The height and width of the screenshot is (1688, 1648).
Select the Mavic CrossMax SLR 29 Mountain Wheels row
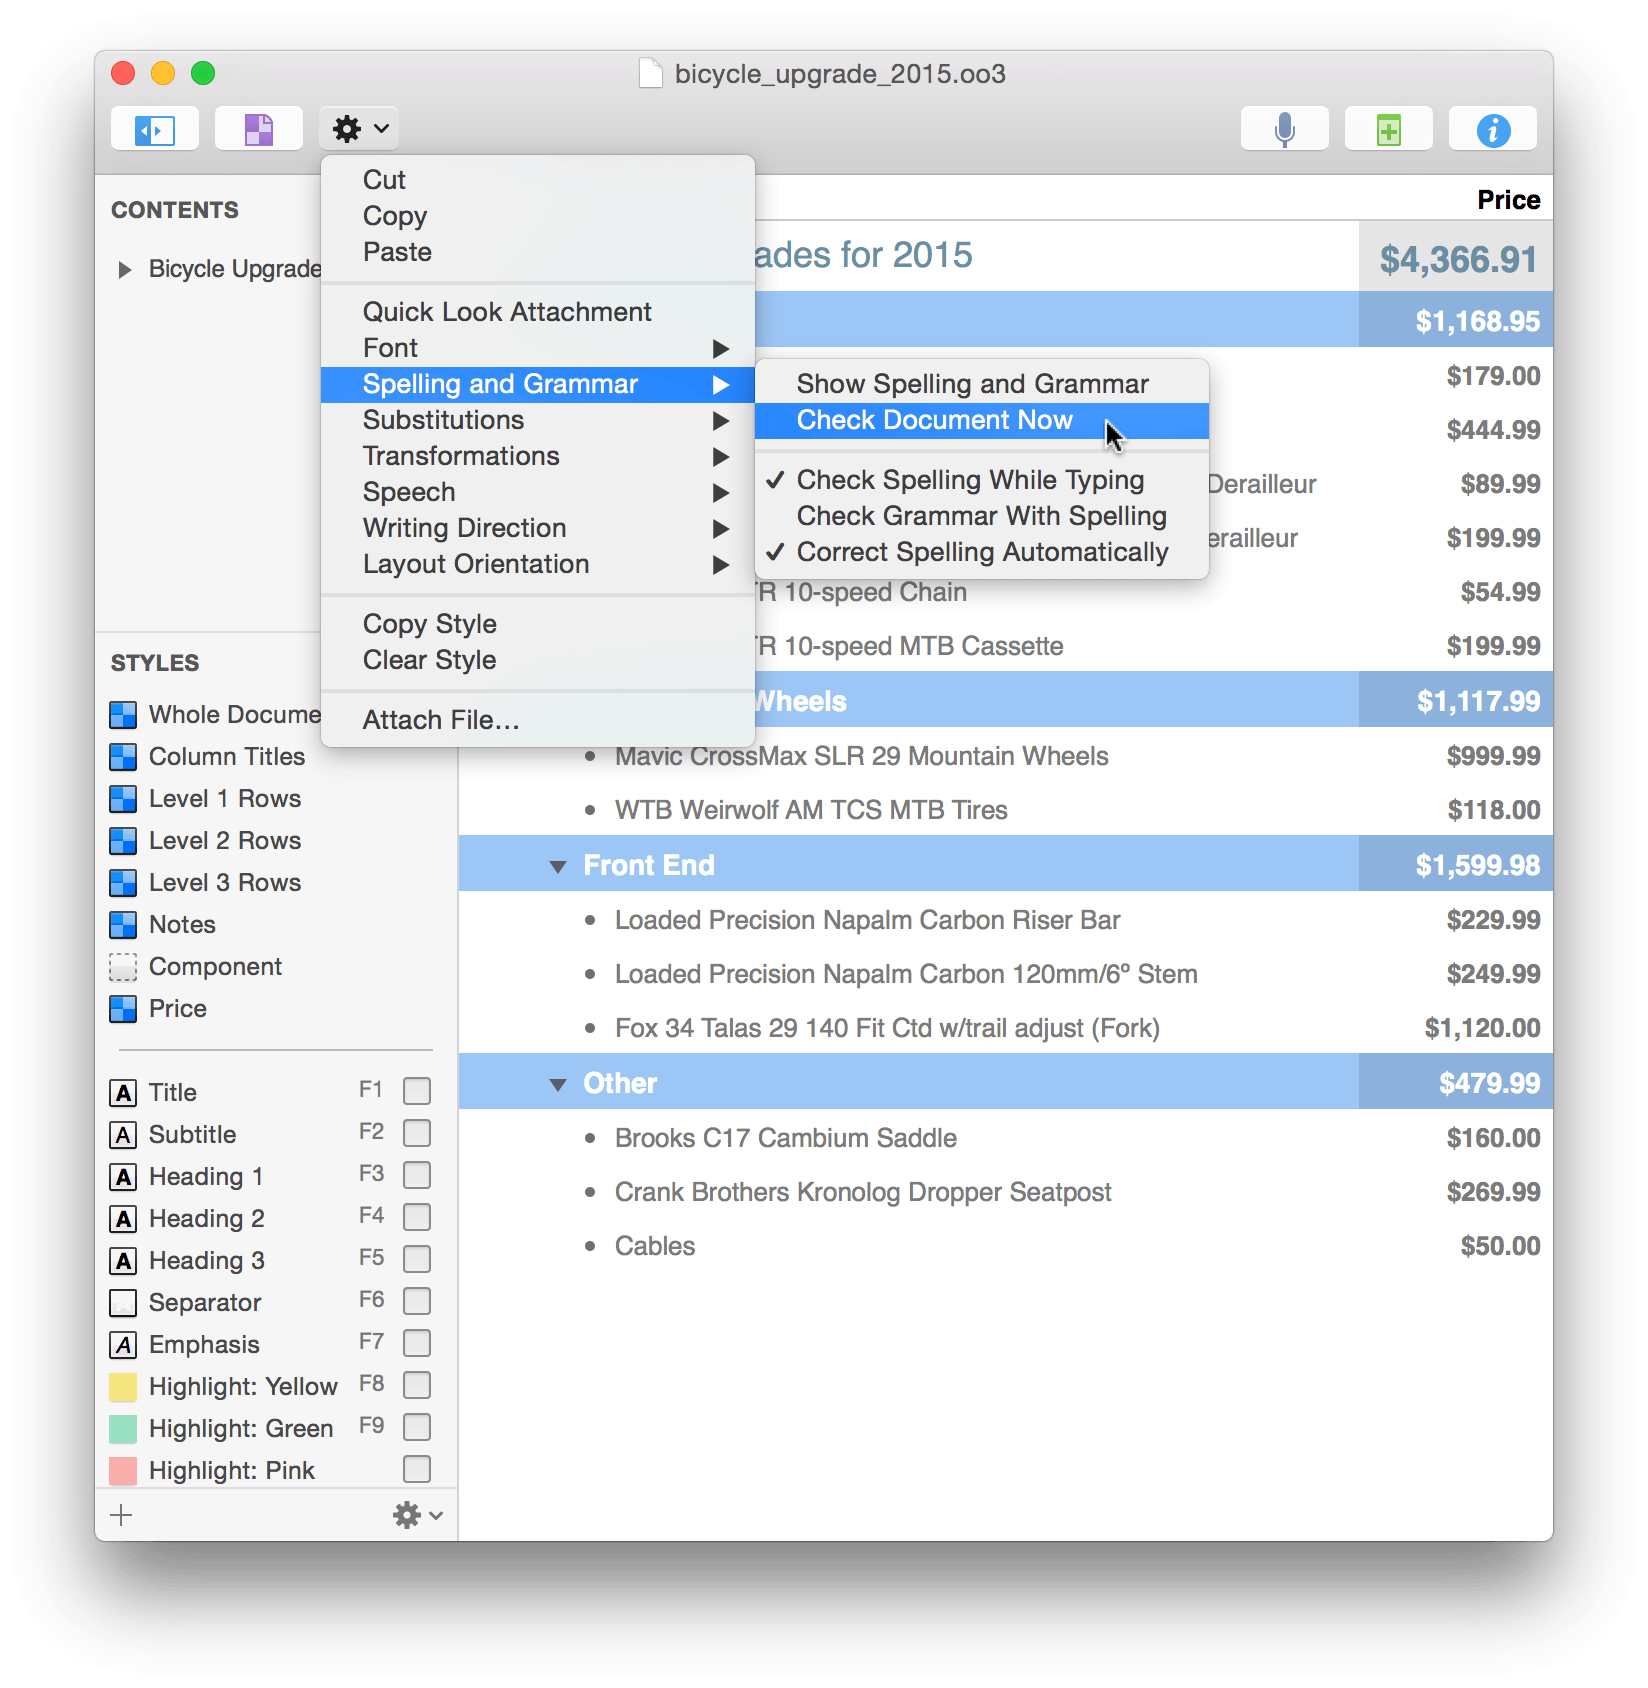(x=1005, y=756)
